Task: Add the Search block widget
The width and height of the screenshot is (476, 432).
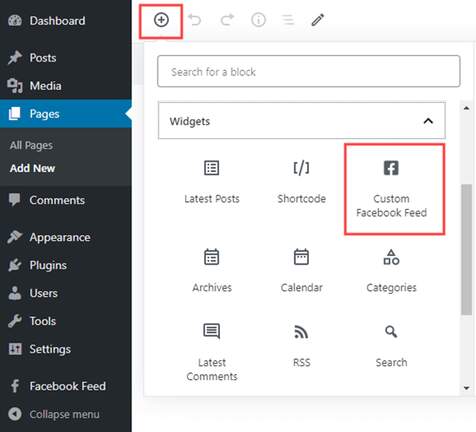Action: click(x=391, y=346)
